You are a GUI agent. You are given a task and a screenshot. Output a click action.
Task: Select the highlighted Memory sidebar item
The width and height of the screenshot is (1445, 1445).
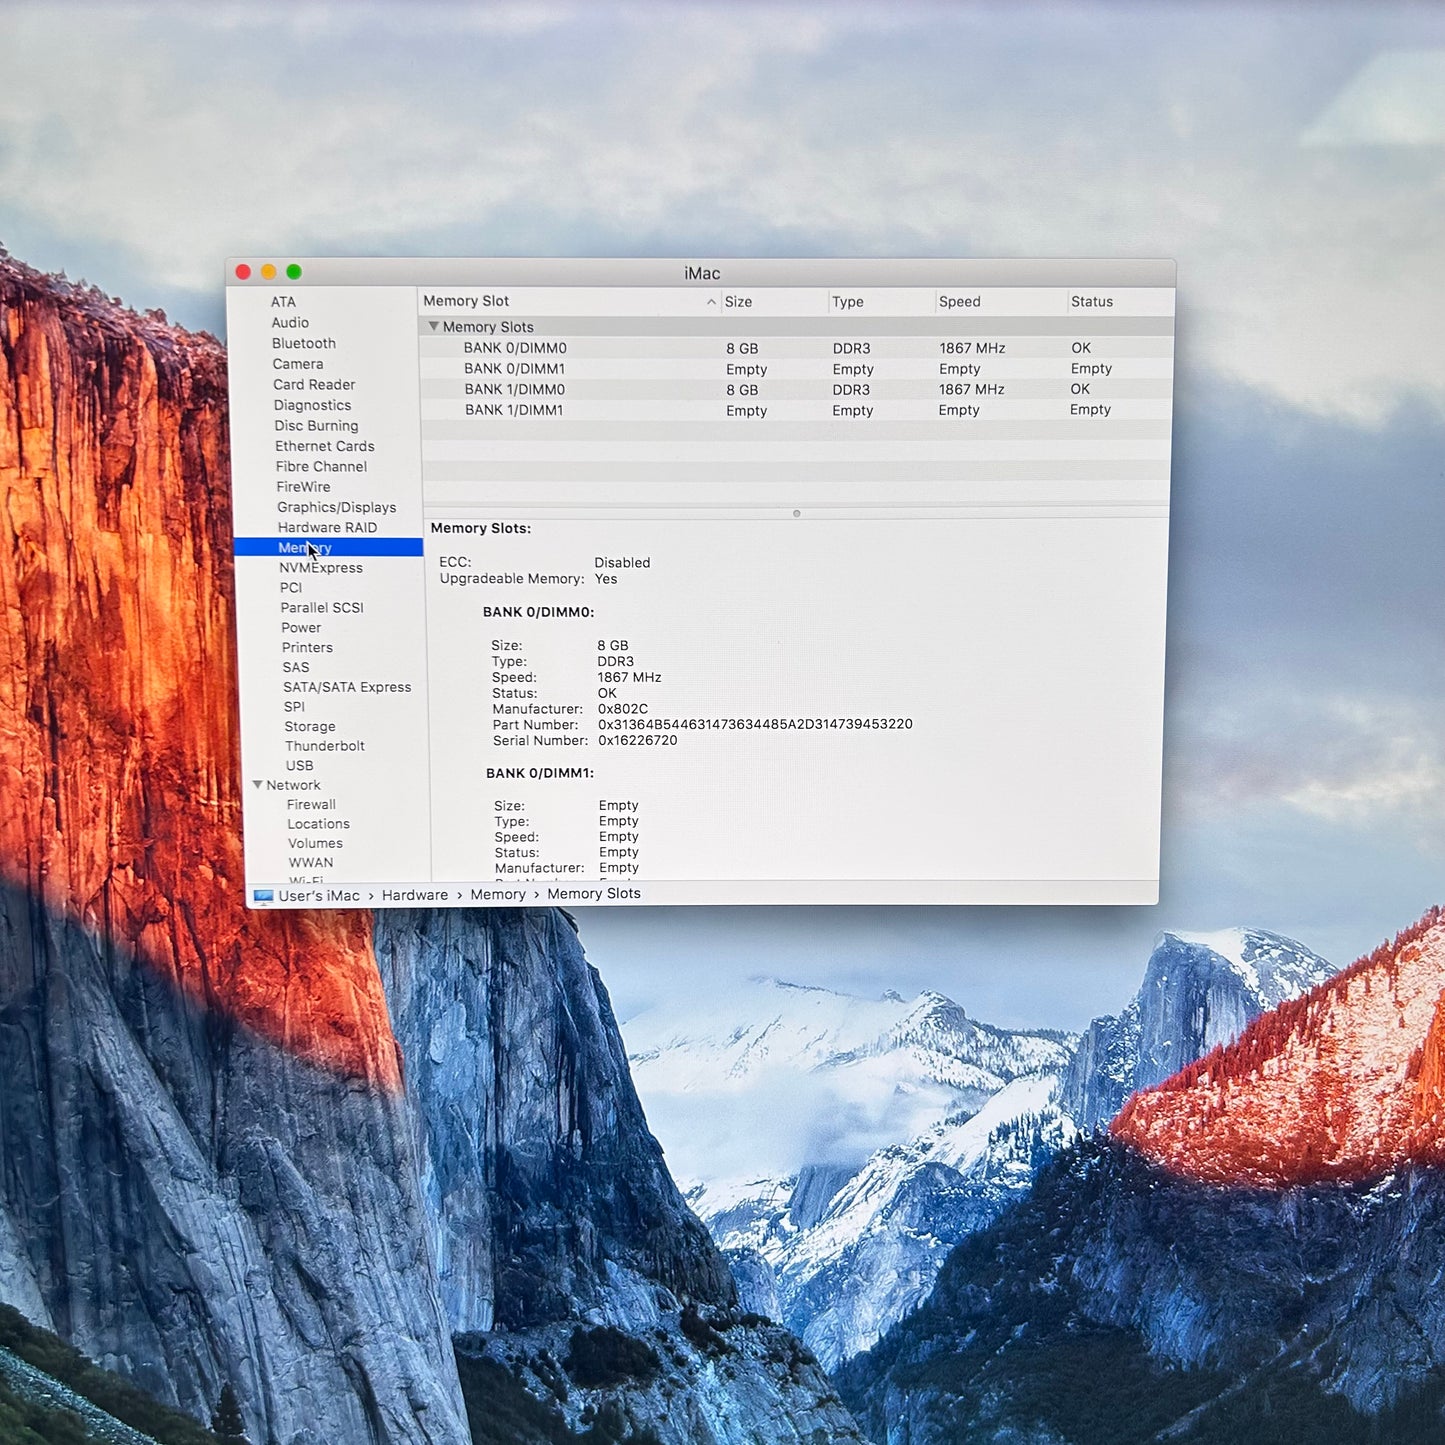(328, 547)
